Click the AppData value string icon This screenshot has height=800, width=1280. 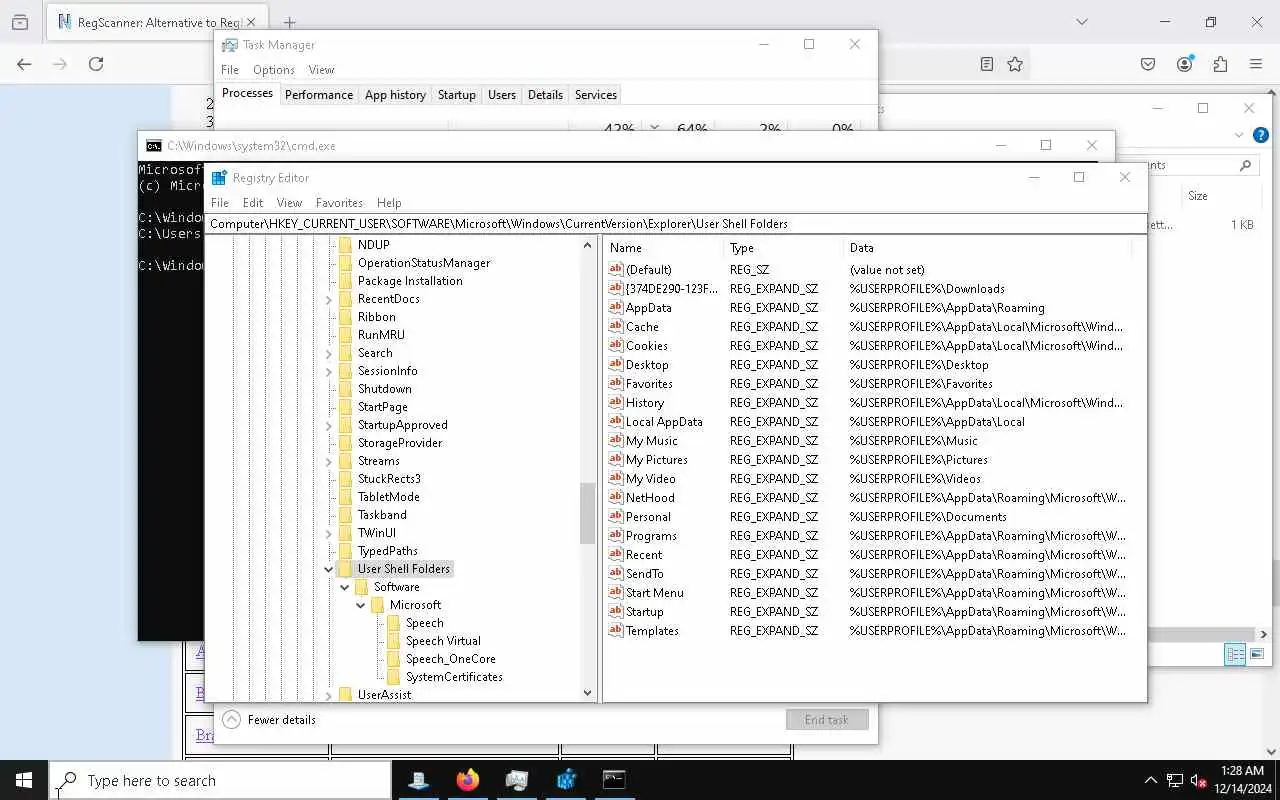616,307
